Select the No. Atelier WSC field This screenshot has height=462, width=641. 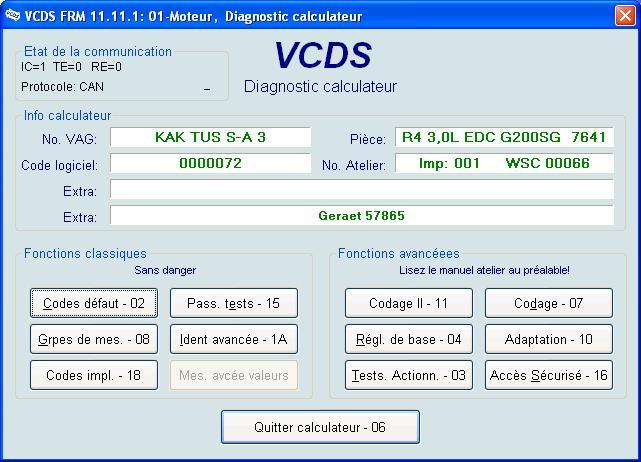pos(504,163)
